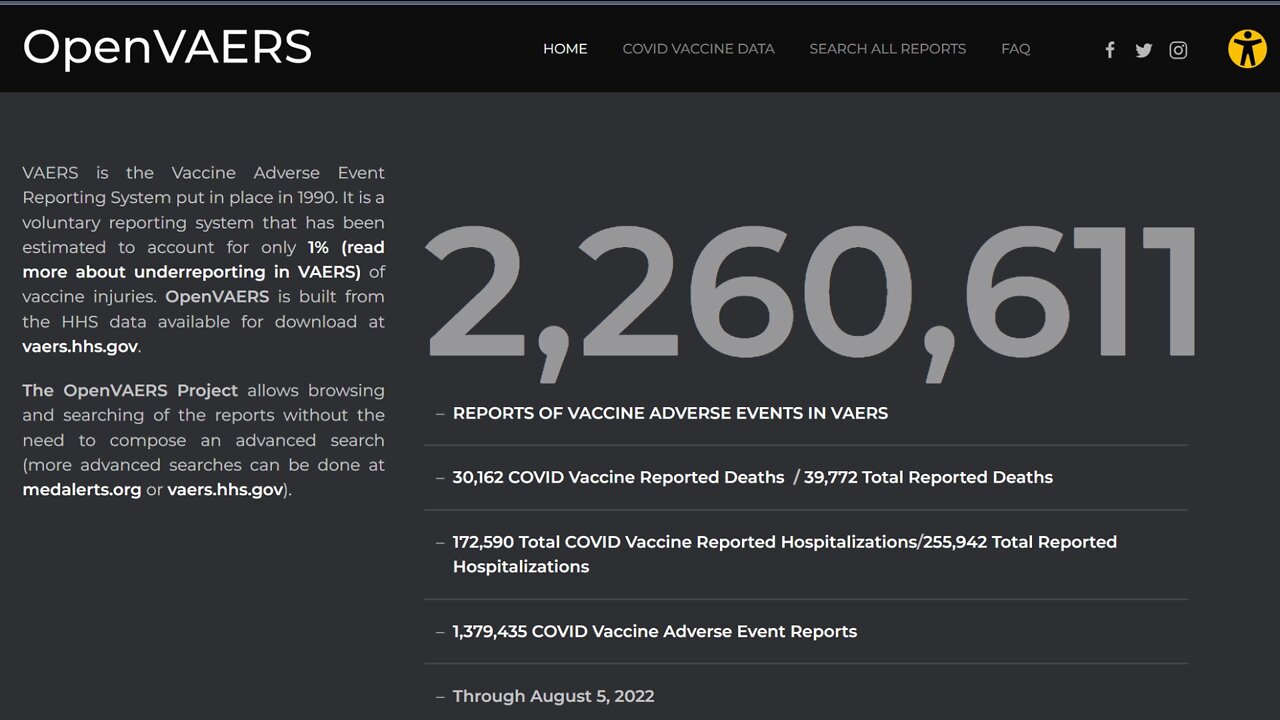Open the Facebook social icon

1109,50
